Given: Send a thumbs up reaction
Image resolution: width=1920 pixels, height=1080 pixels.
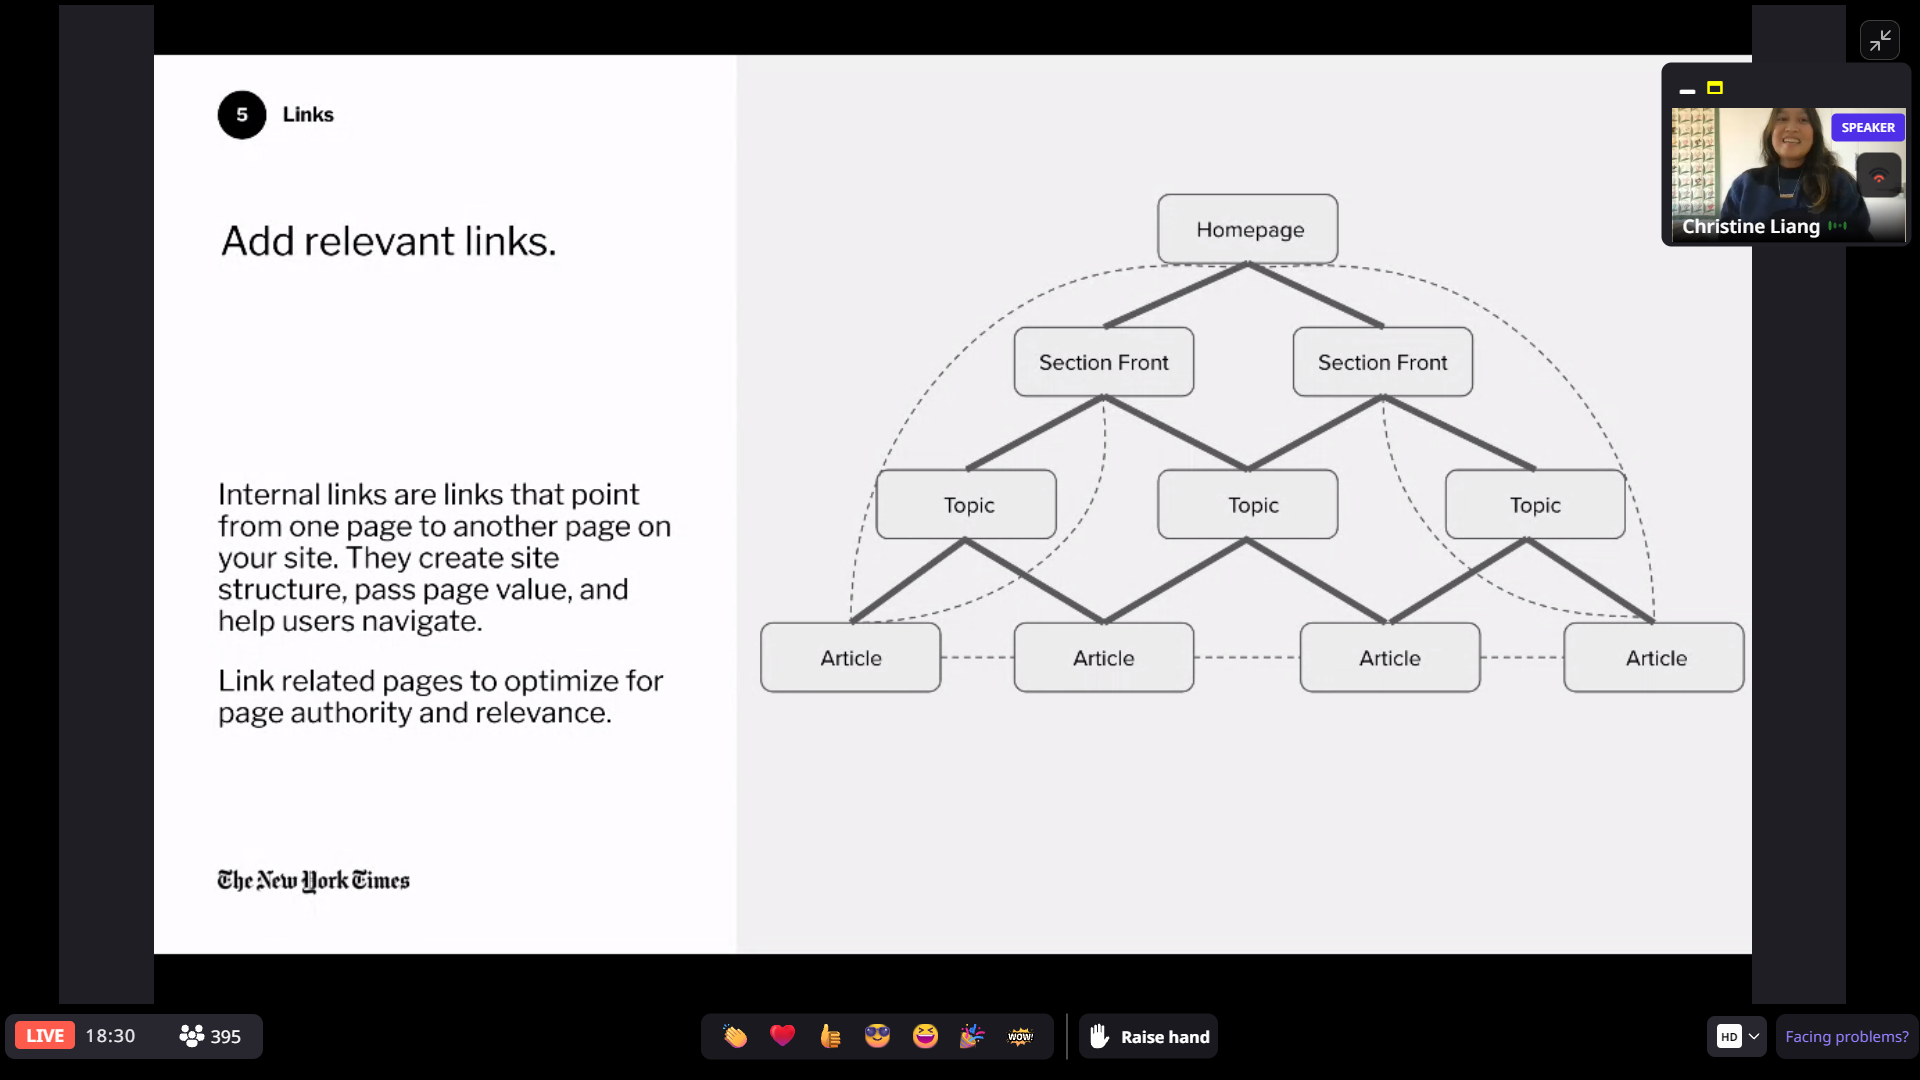Looking at the screenshot, I should 830,1036.
